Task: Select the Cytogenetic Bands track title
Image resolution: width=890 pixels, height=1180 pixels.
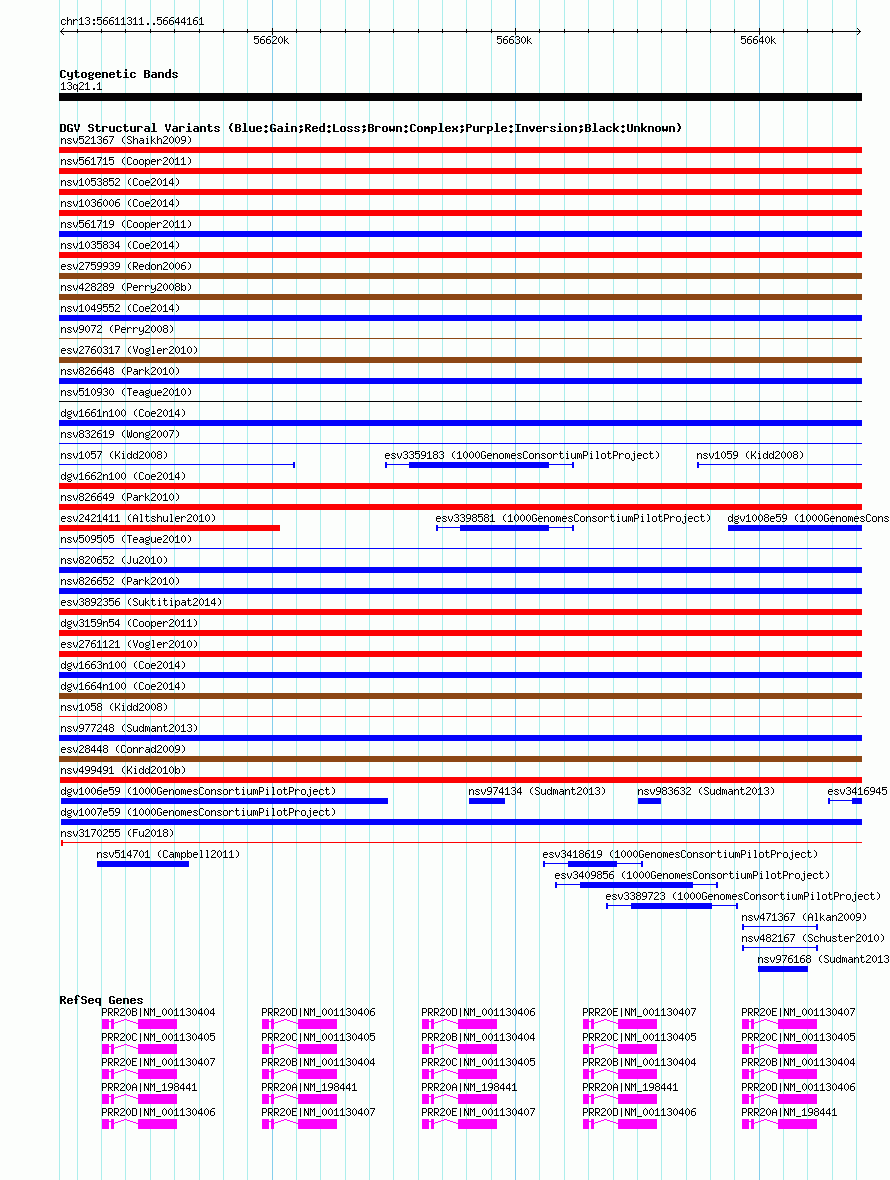Action: pos(119,74)
